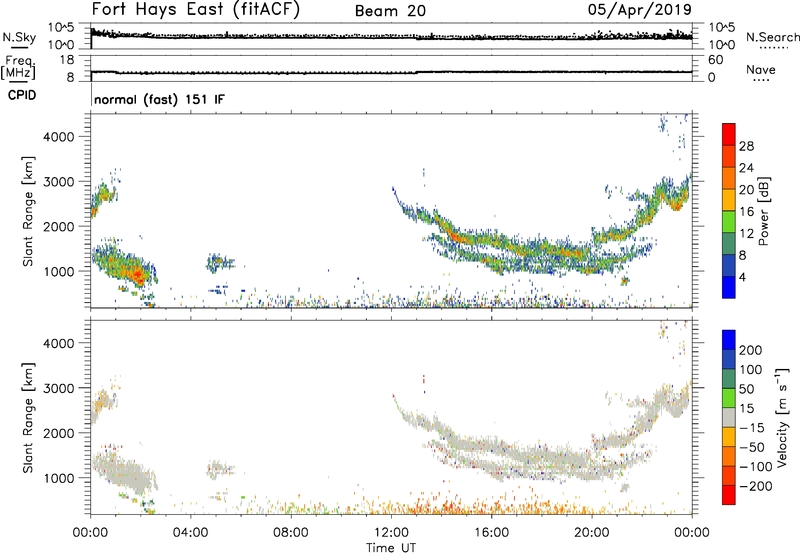The height and width of the screenshot is (554, 800).
Task: Click the 'Beam 20' label
Action: click(390, 11)
